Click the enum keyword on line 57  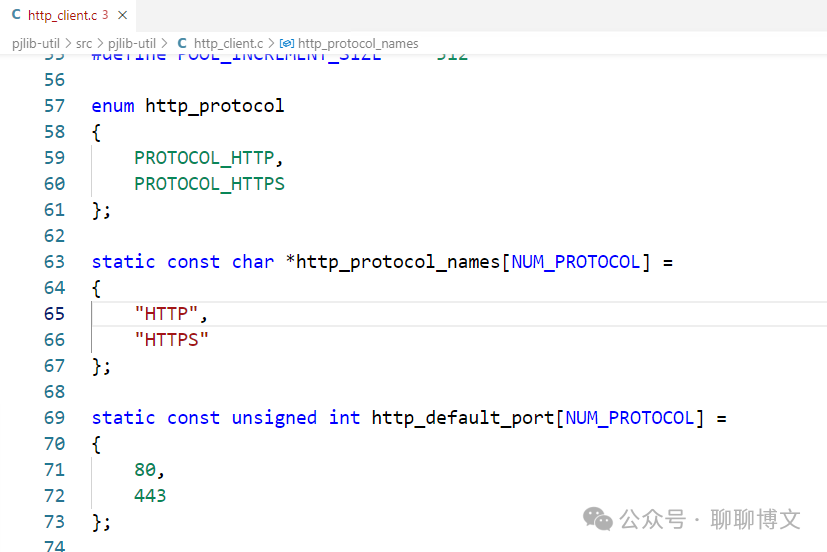113,106
